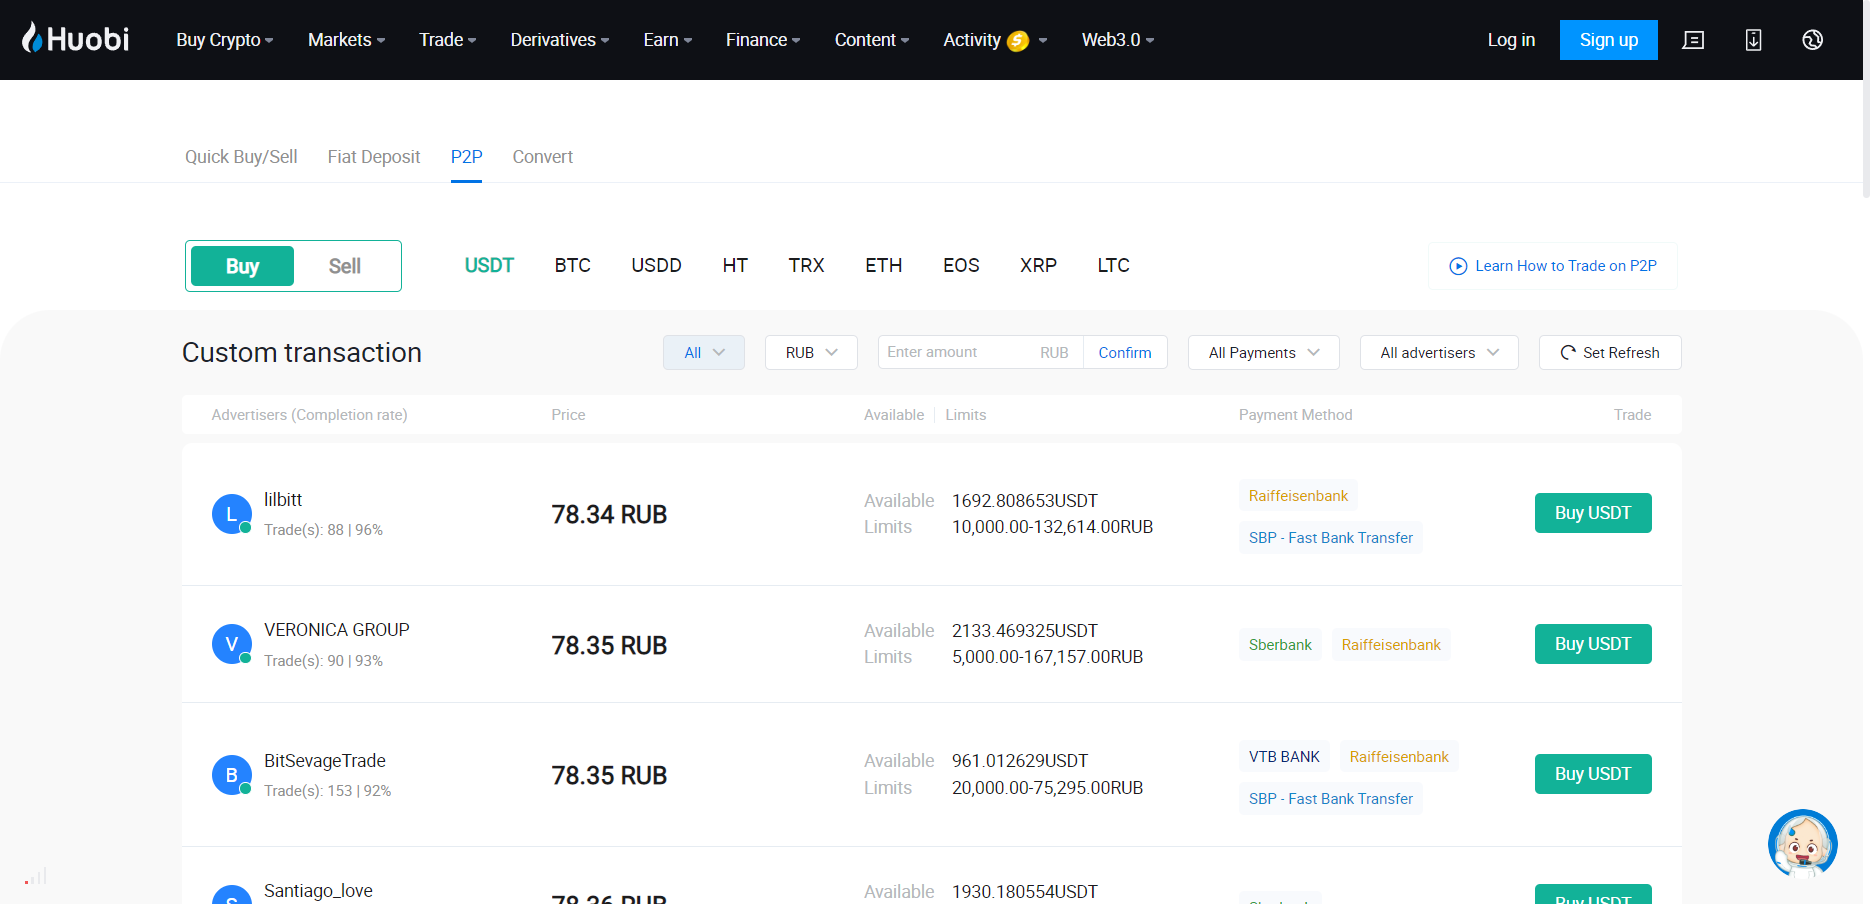This screenshot has height=904, width=1870.
Task: Click the Enter amount input field
Action: 955,353
